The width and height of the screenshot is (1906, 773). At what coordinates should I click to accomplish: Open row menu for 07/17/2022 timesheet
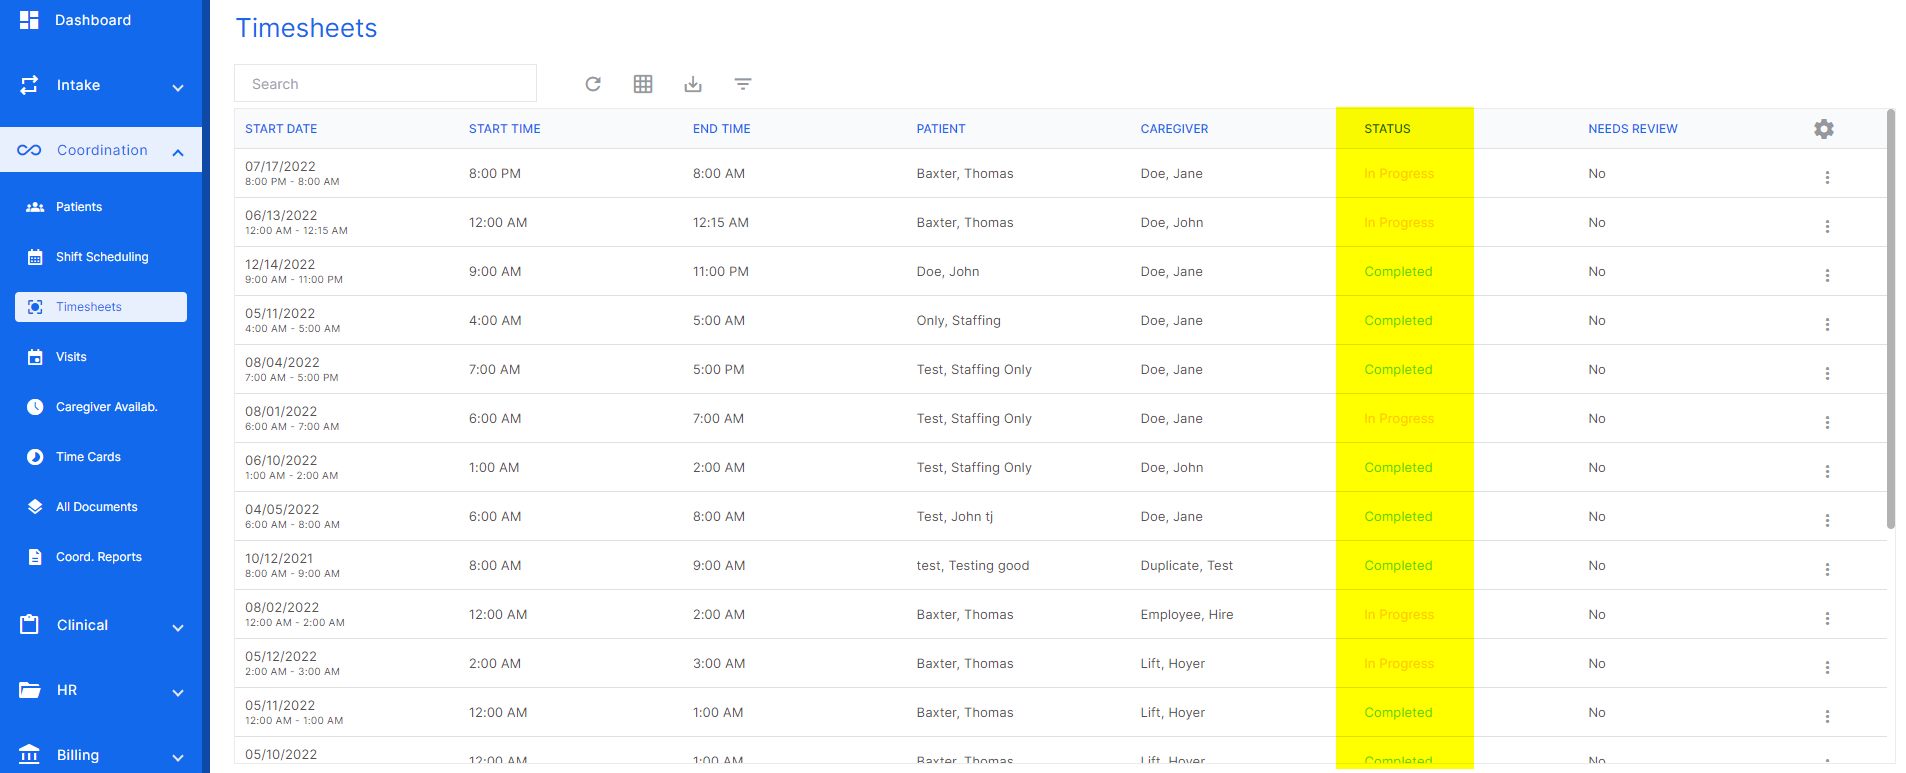coord(1827,177)
